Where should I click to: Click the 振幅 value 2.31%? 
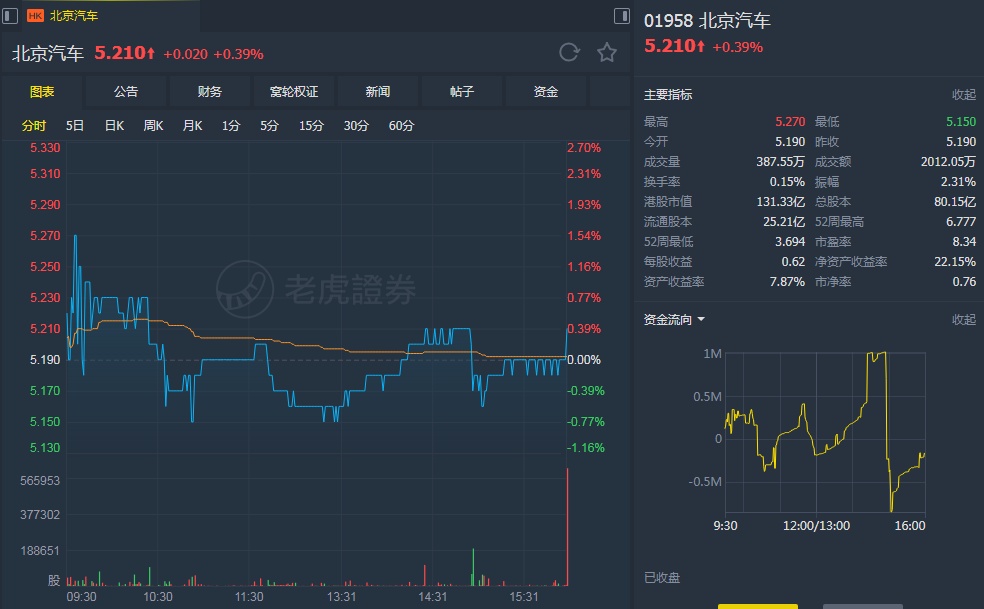[x=958, y=182]
